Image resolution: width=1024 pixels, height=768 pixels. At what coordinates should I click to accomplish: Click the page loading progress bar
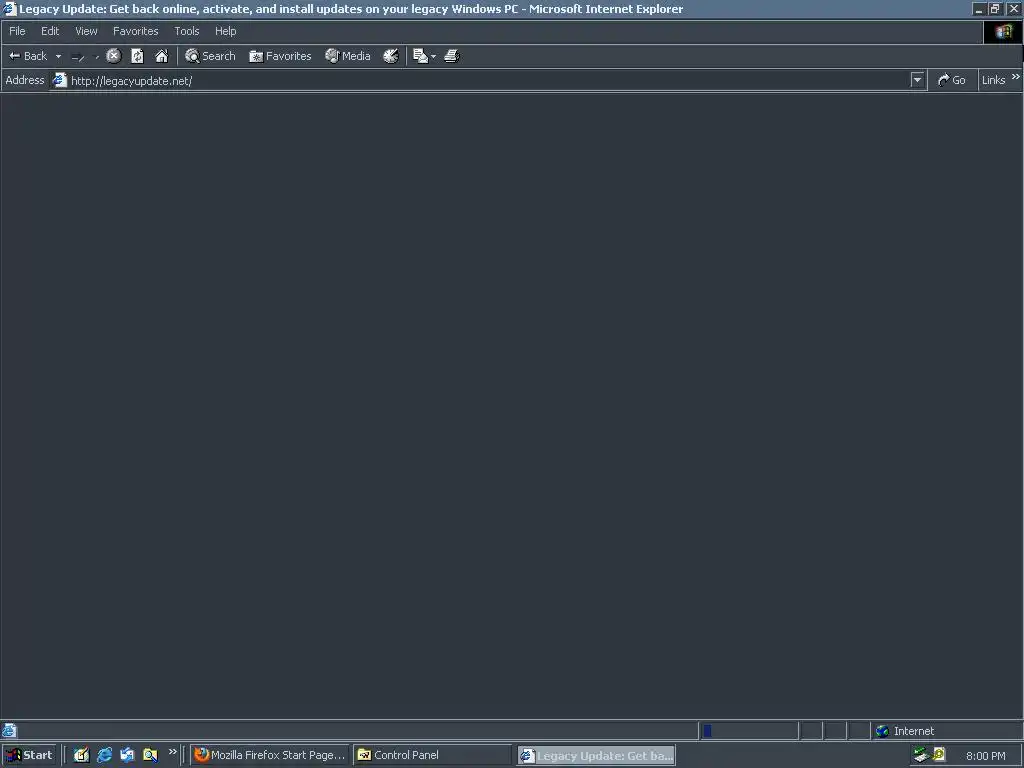pos(749,731)
